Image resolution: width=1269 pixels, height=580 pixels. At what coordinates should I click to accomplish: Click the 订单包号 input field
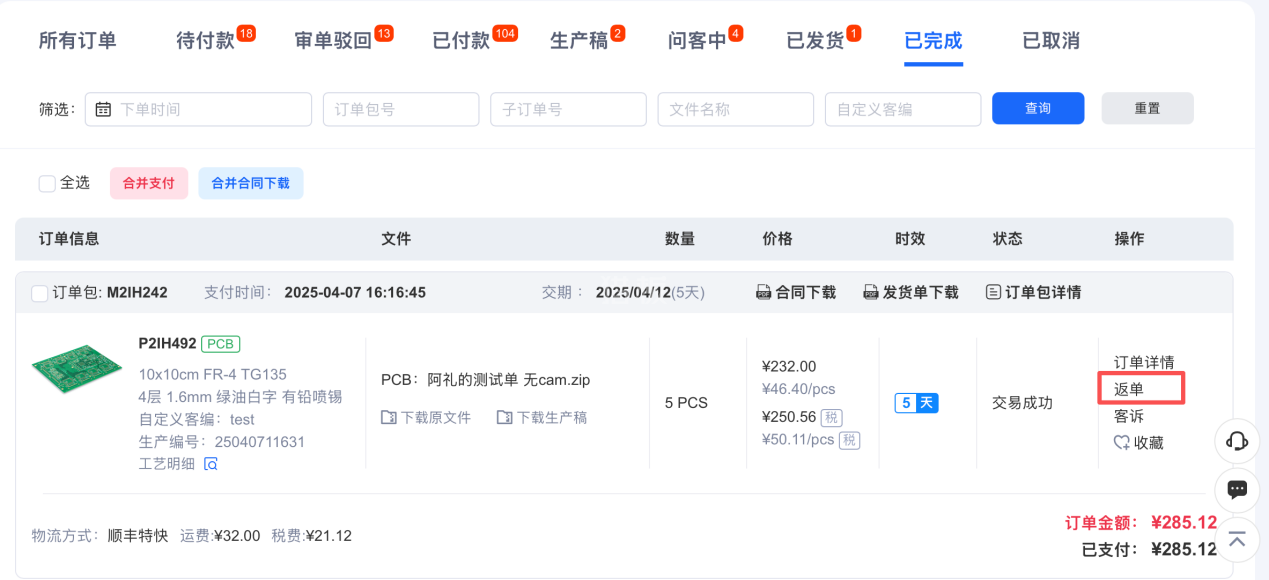tap(400, 108)
